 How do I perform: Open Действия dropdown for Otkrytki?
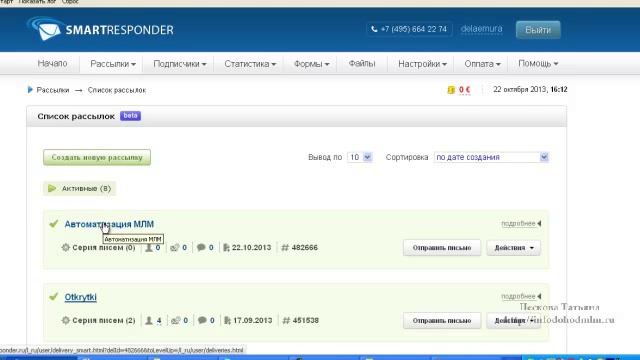pos(513,320)
